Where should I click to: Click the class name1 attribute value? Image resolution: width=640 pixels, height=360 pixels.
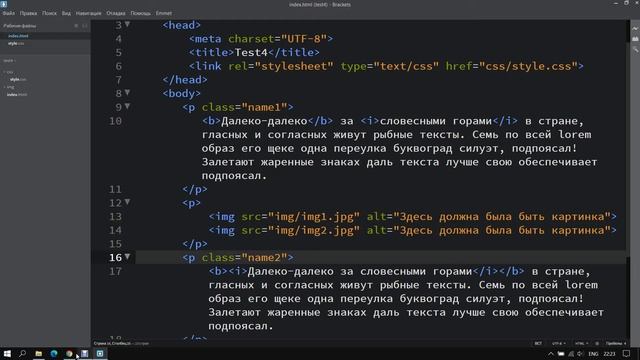(x=264, y=107)
